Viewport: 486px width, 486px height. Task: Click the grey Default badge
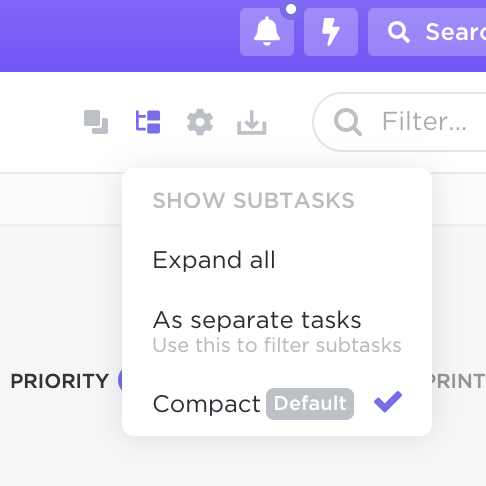point(310,404)
